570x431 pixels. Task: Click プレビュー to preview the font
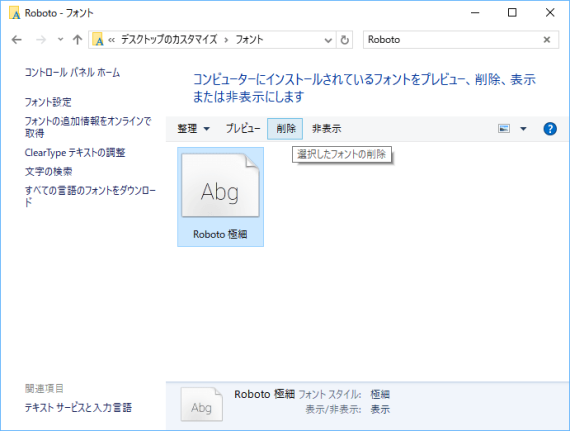coord(243,129)
